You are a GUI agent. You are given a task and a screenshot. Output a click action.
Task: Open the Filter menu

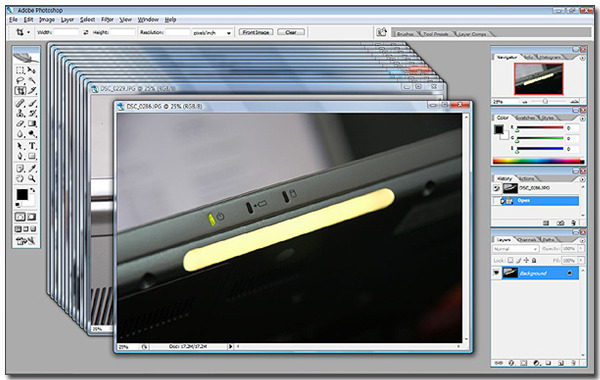[107, 20]
